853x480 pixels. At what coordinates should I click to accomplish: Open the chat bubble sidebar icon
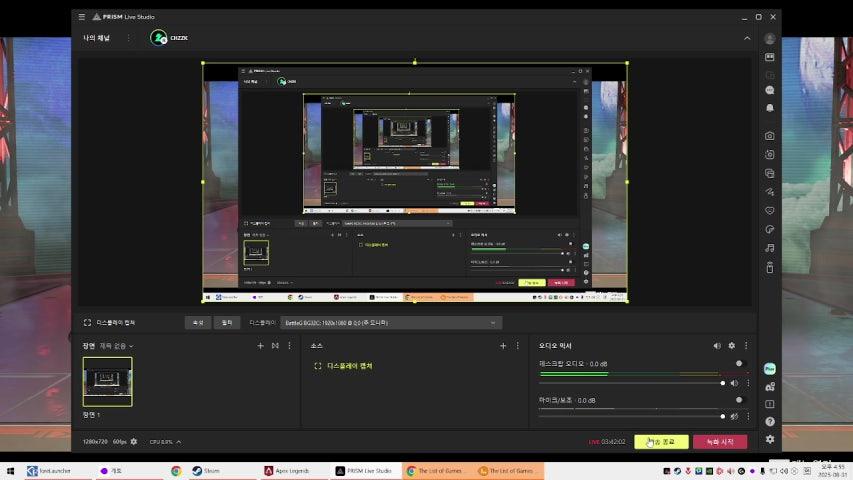tap(770, 90)
